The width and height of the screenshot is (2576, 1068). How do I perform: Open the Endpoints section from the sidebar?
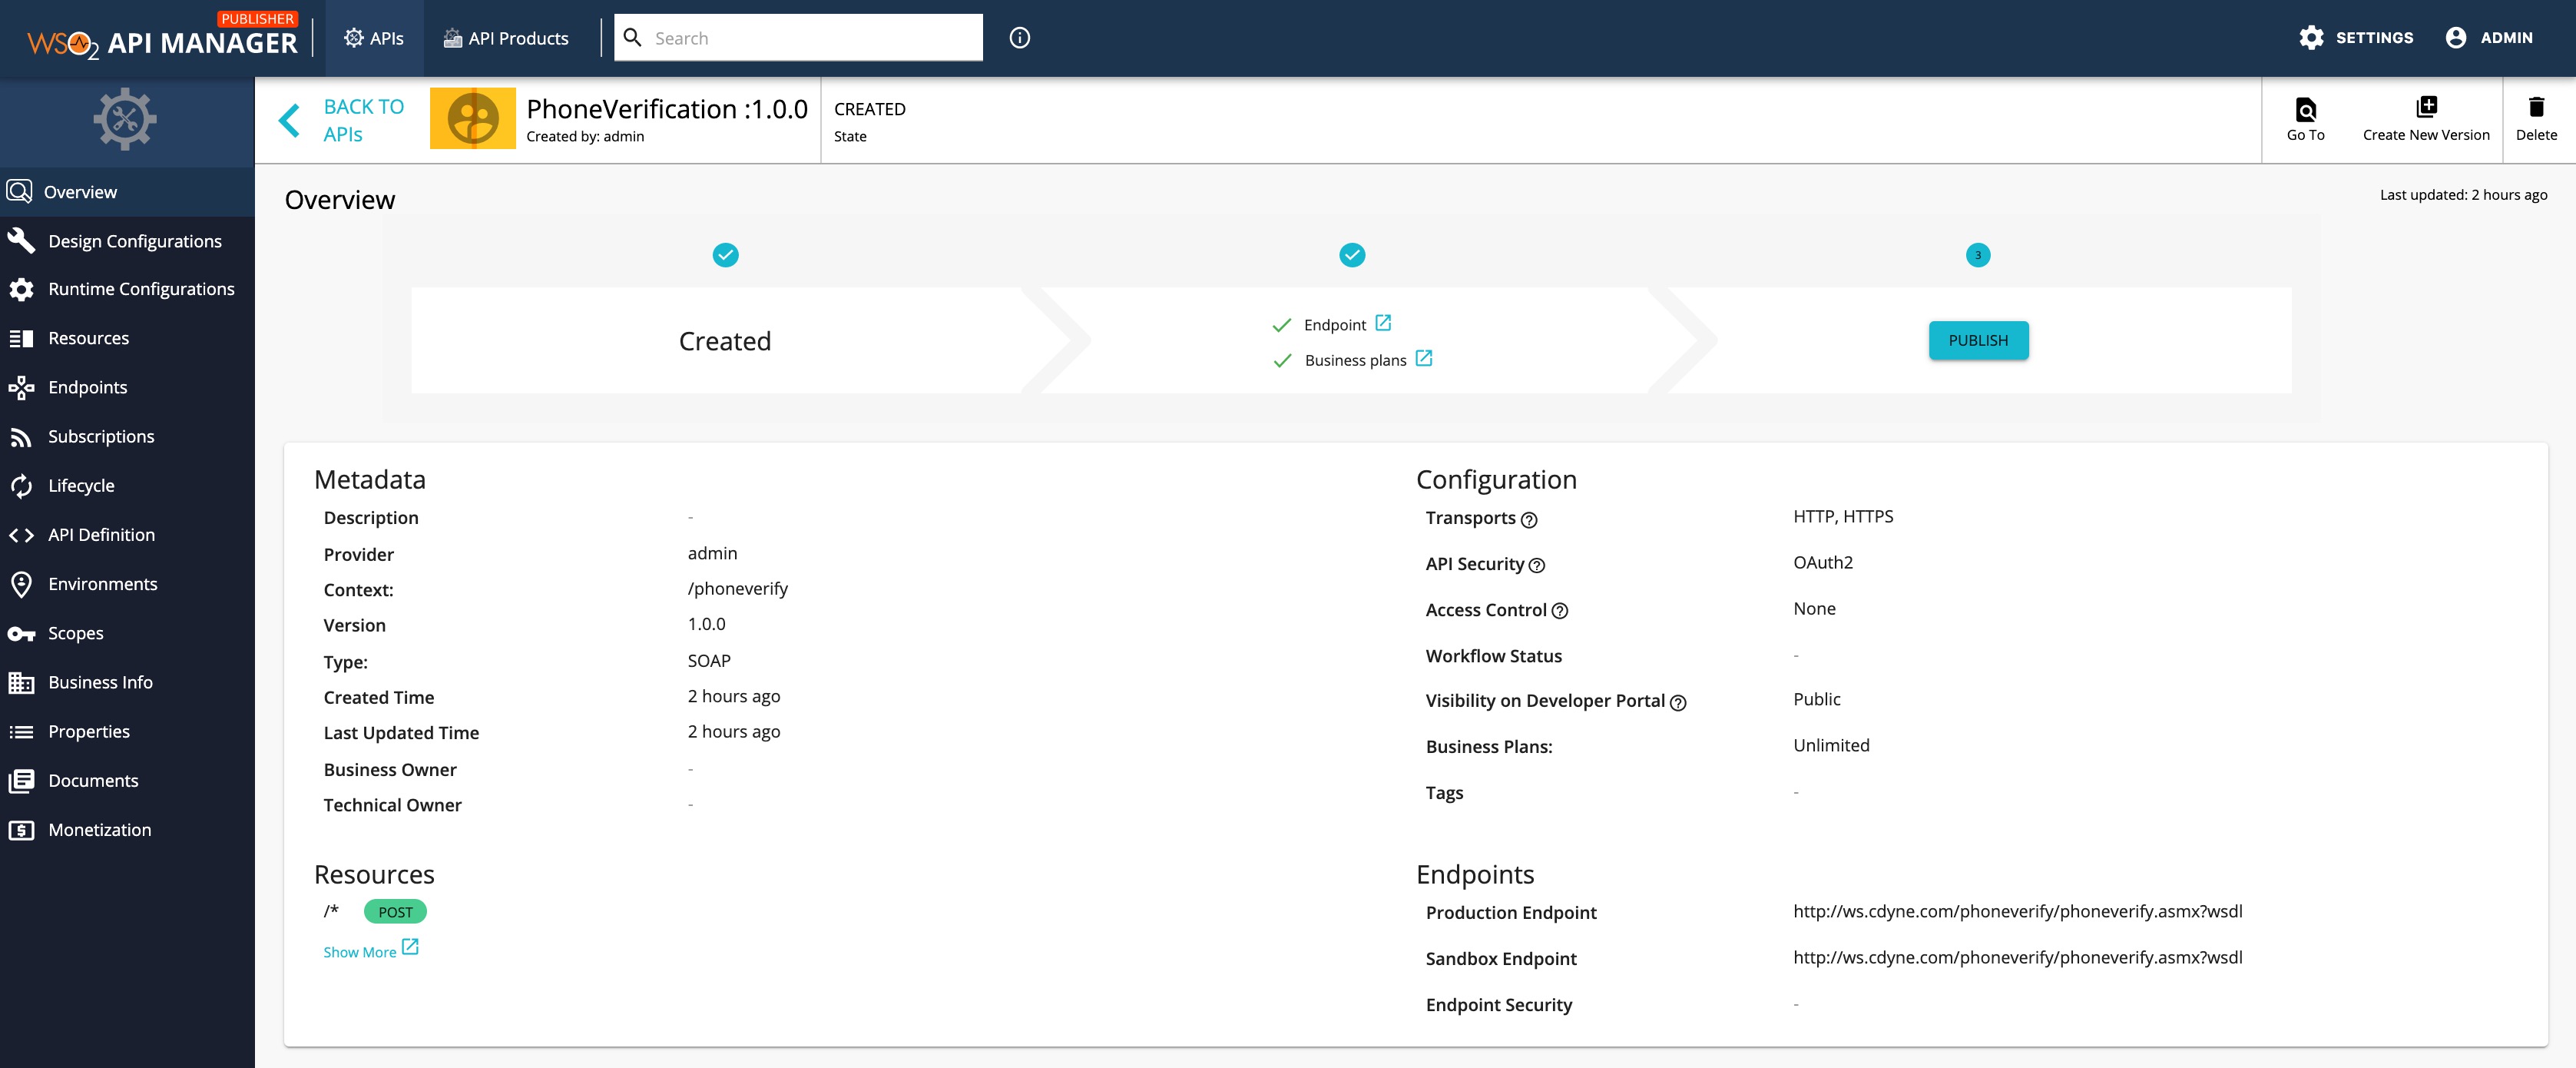click(88, 387)
